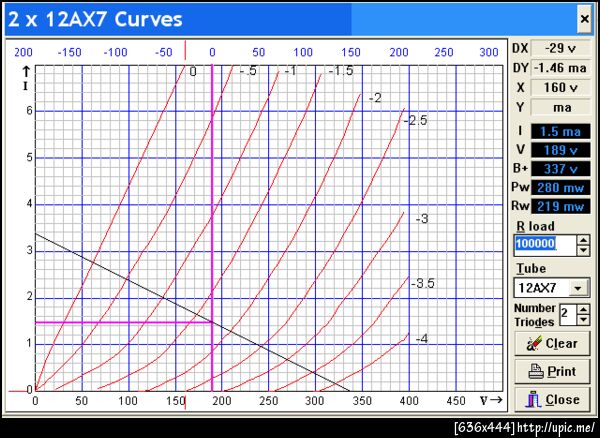Close the window with title bar X
600x438 pixels.
coord(584,19)
